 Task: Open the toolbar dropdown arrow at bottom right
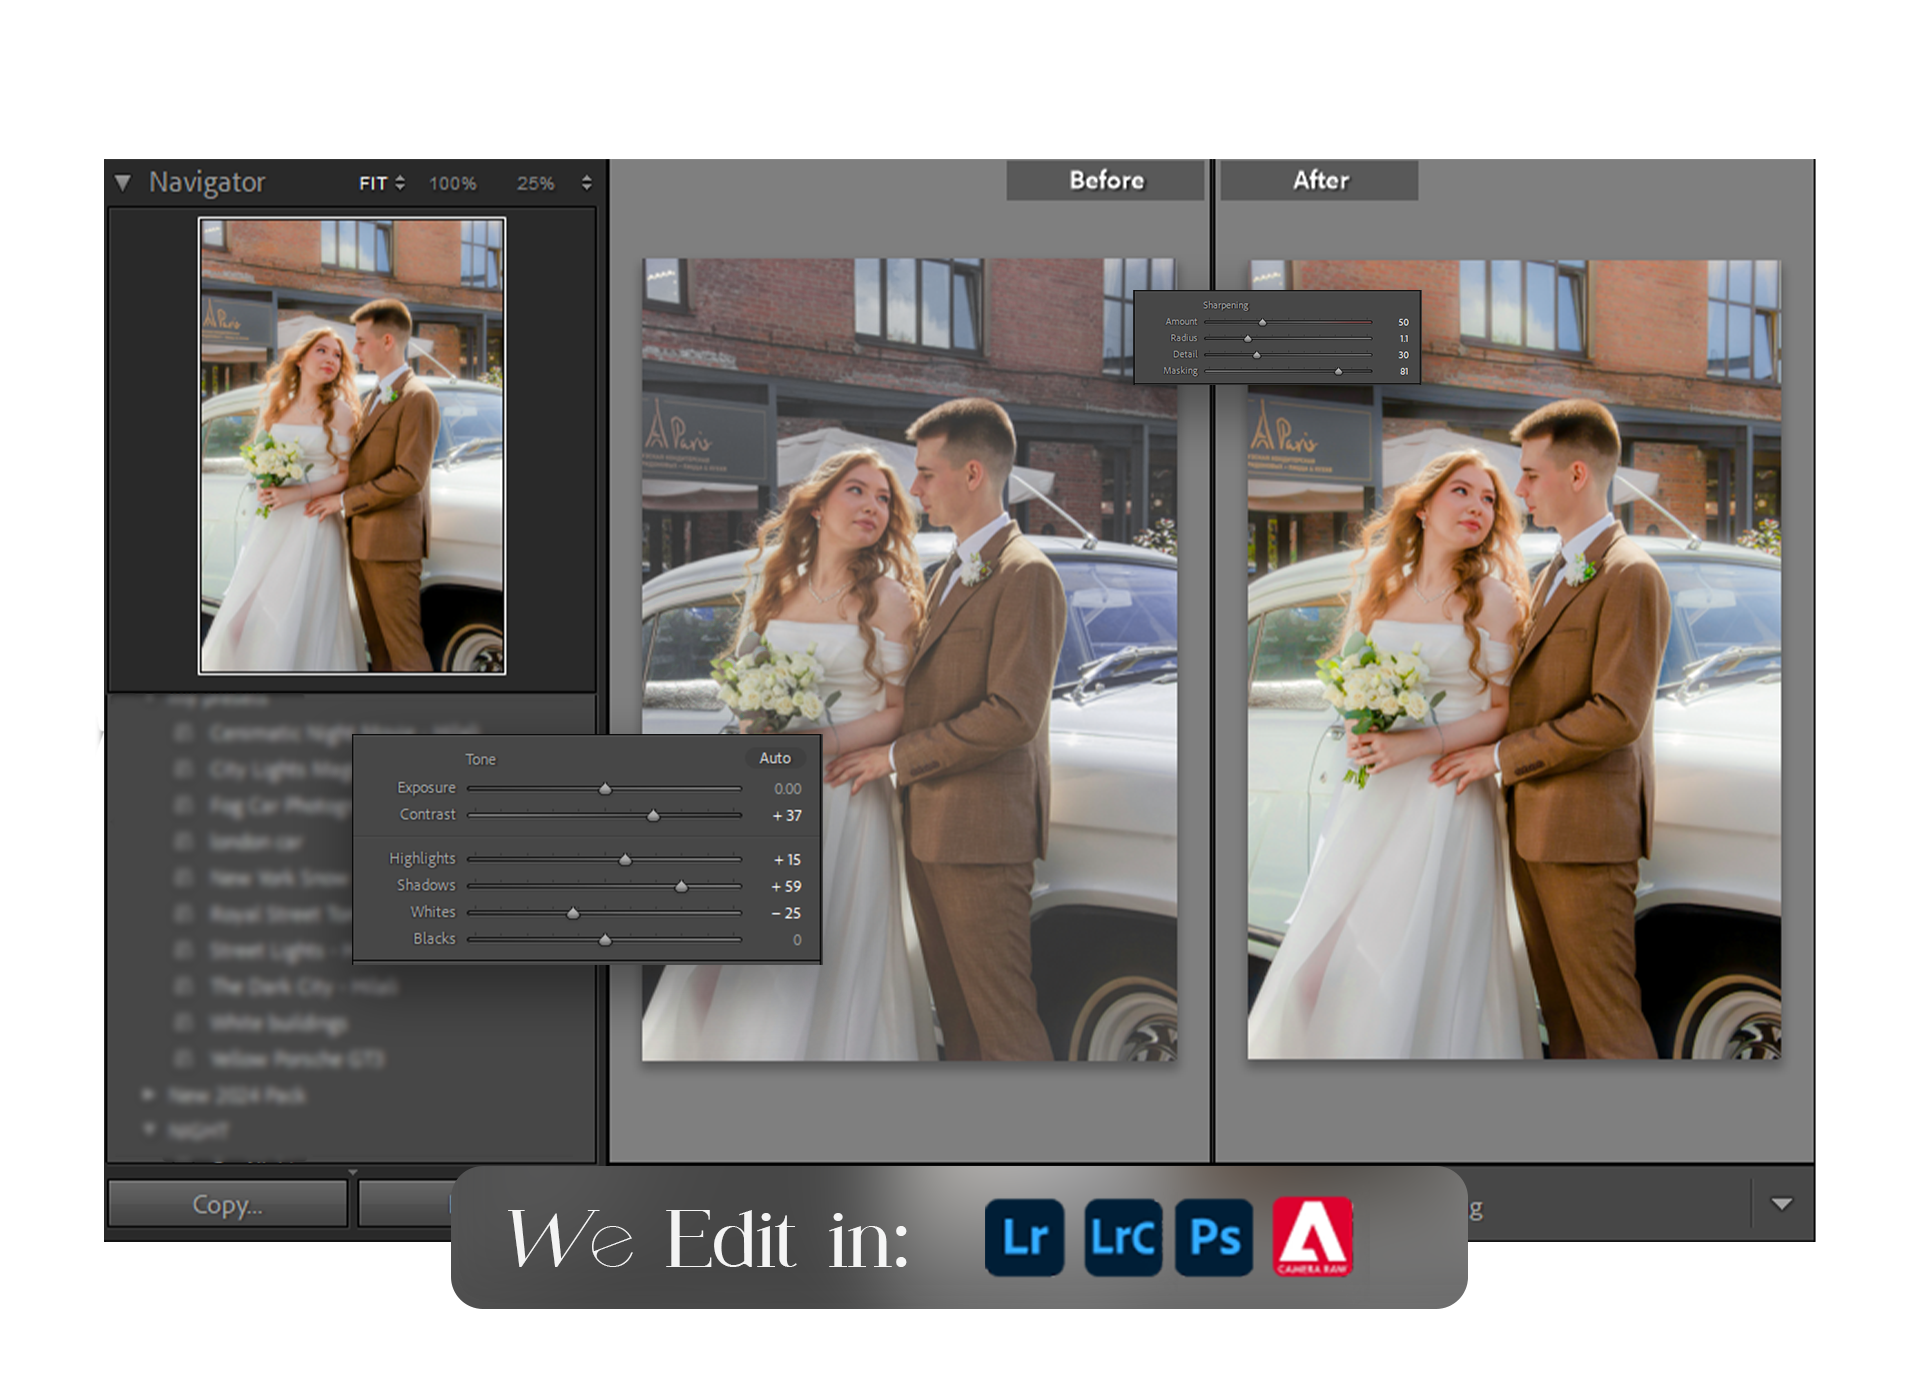(1781, 1204)
